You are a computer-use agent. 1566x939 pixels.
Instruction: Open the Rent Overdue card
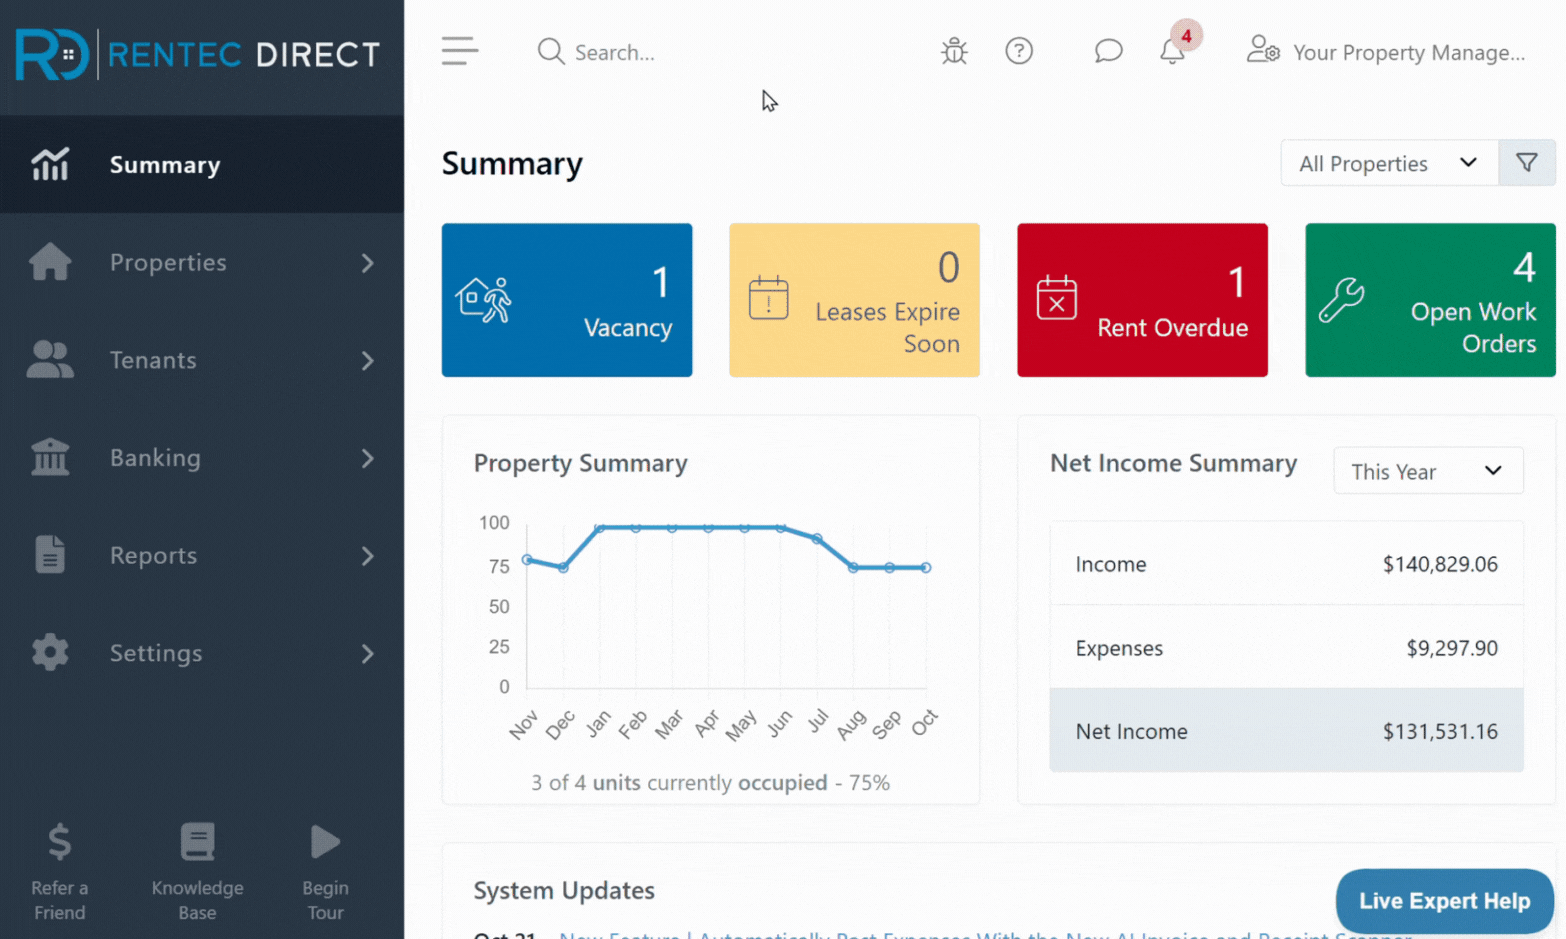1142,300
